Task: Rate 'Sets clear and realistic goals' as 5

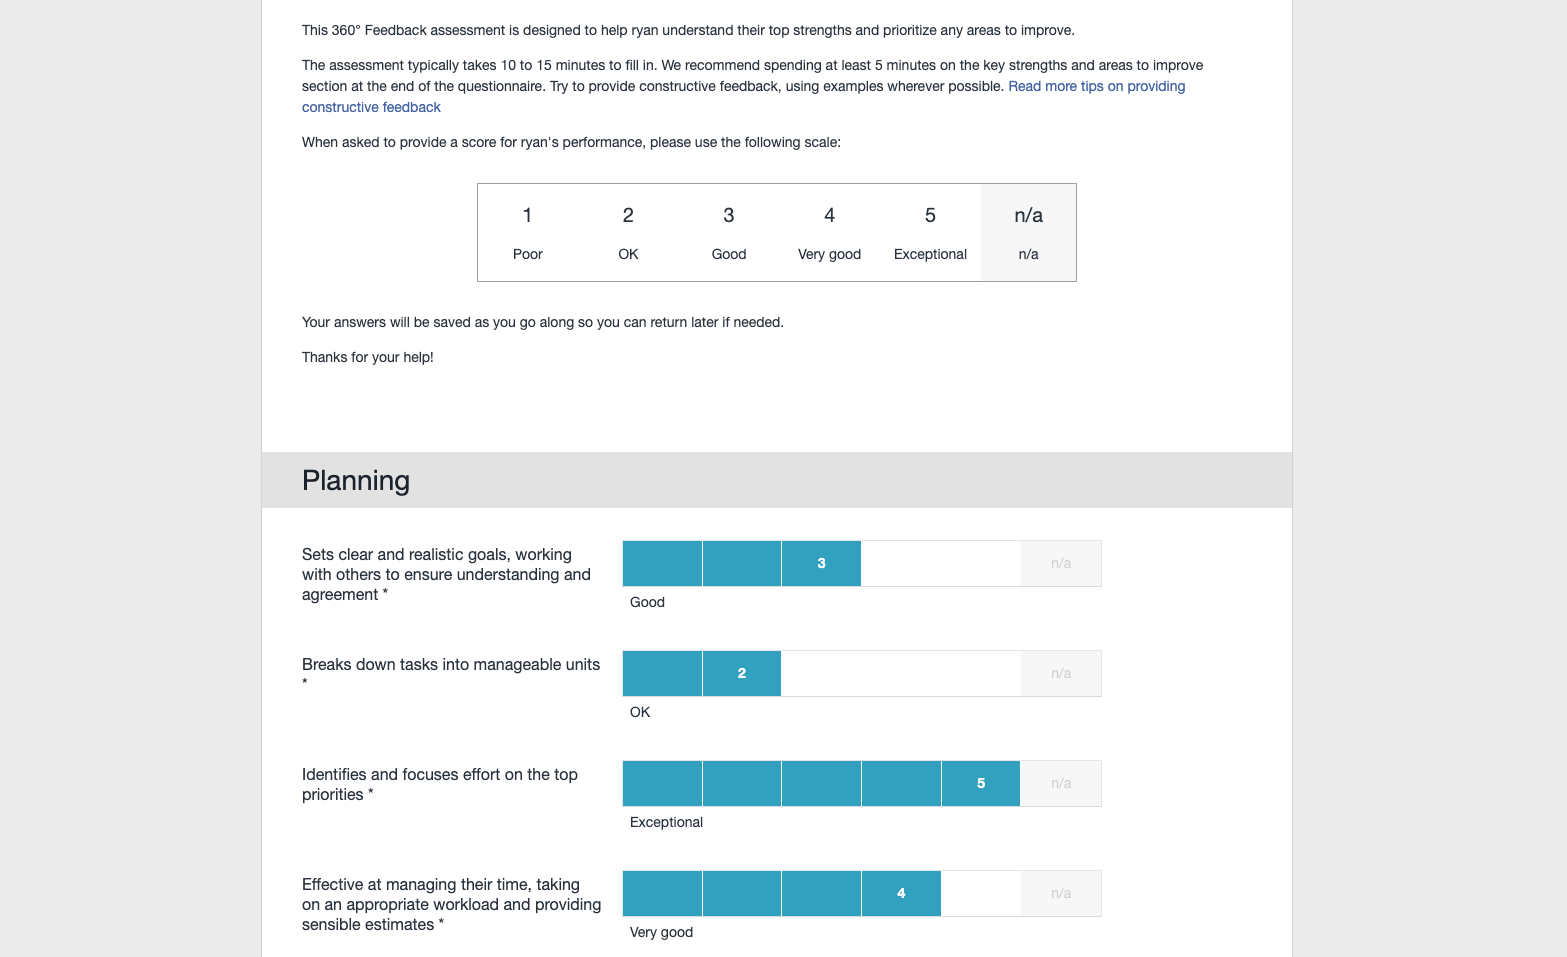Action: (981, 564)
